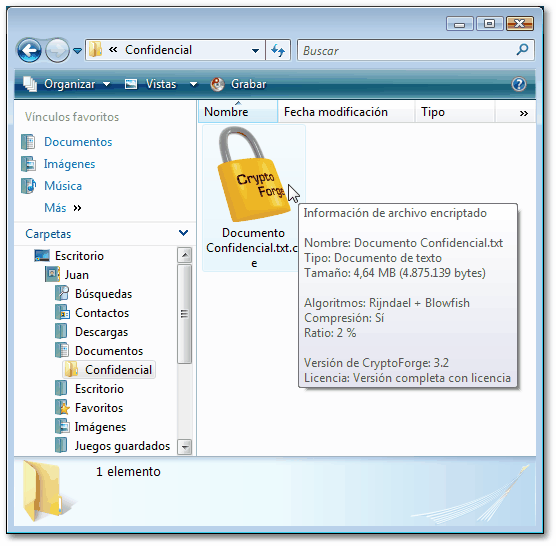Image resolution: width=556 pixels, height=546 pixels.
Task: Maximize the Explorer window
Action: (489, 24)
